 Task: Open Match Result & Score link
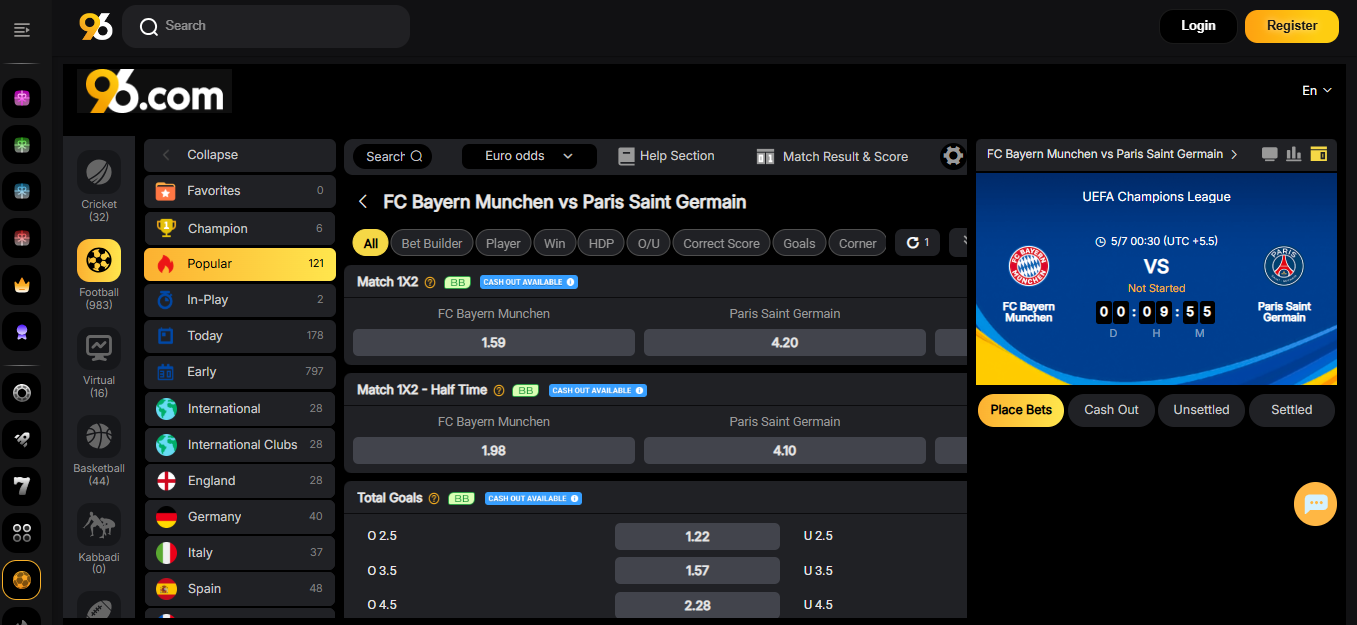click(x=832, y=156)
